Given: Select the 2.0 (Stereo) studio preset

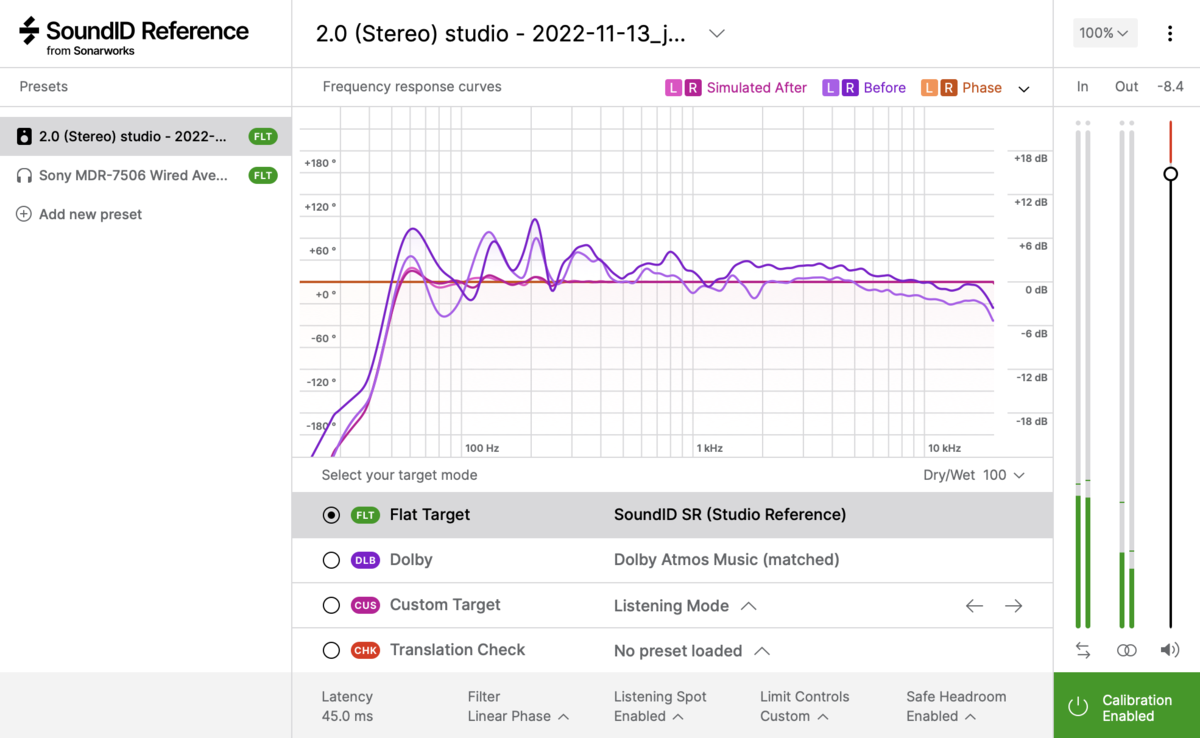Looking at the screenshot, I should (146, 137).
